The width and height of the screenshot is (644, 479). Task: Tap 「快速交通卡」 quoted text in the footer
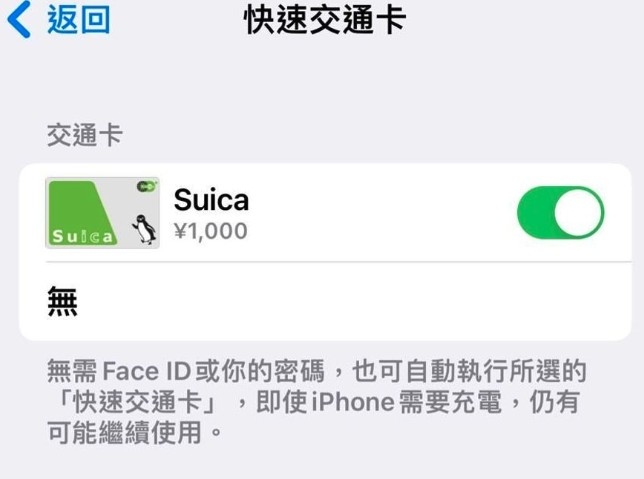pos(137,402)
